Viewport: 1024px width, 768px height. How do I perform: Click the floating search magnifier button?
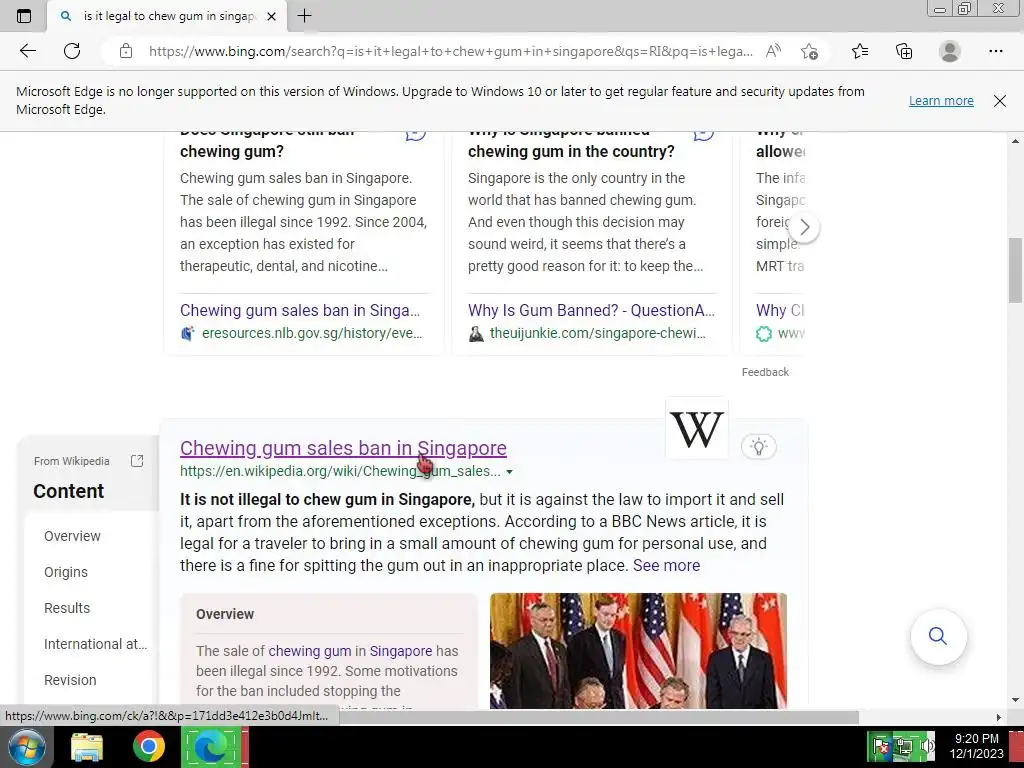938,636
